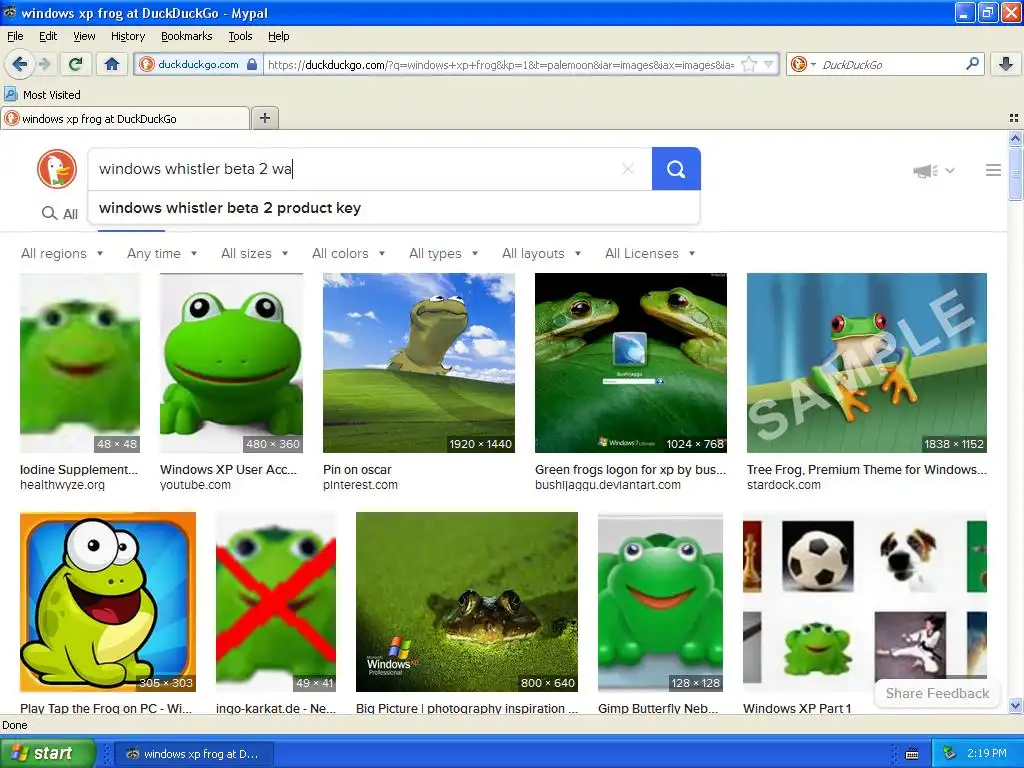
Task: Open the Pin on oscar result title
Action: pos(357,470)
